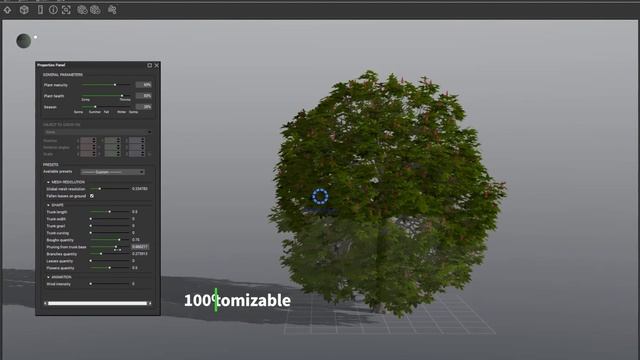Undock the Properties Panel with the square icon
The width and height of the screenshot is (640, 360).
pos(149,65)
